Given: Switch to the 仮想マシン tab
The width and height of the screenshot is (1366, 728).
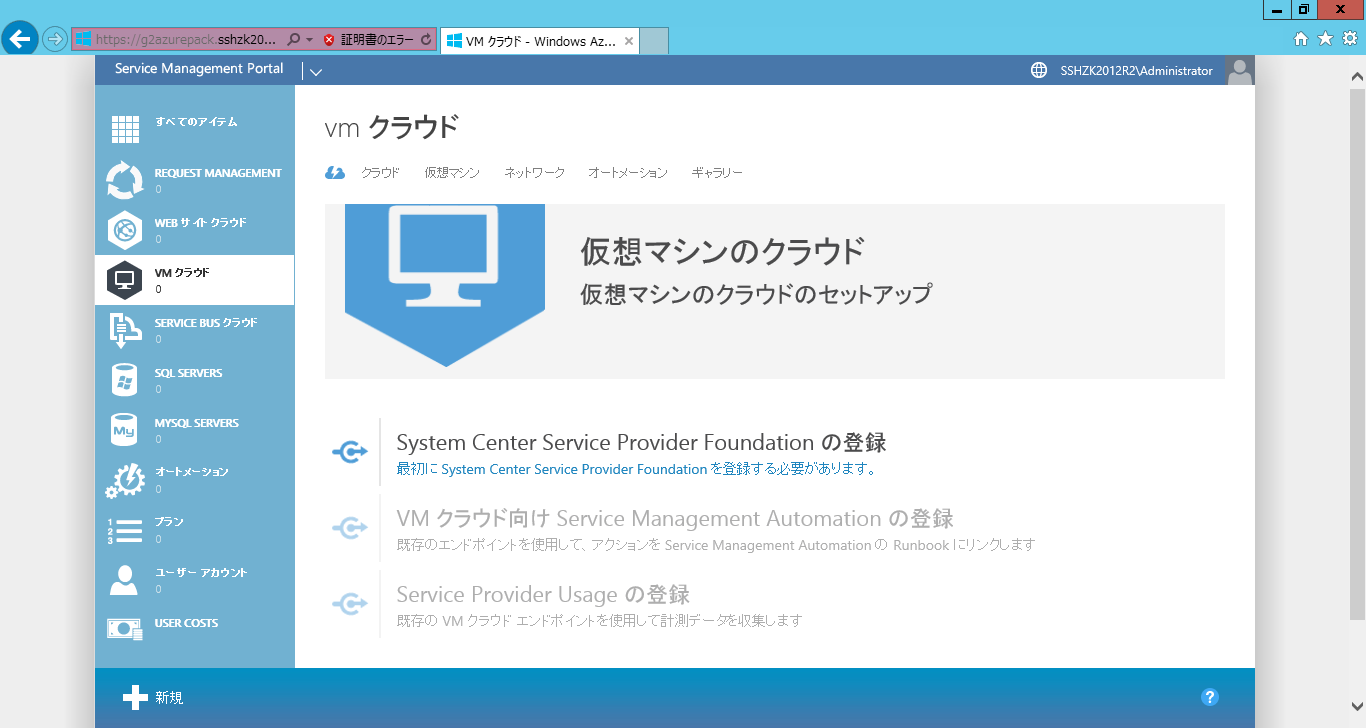Looking at the screenshot, I should [452, 173].
